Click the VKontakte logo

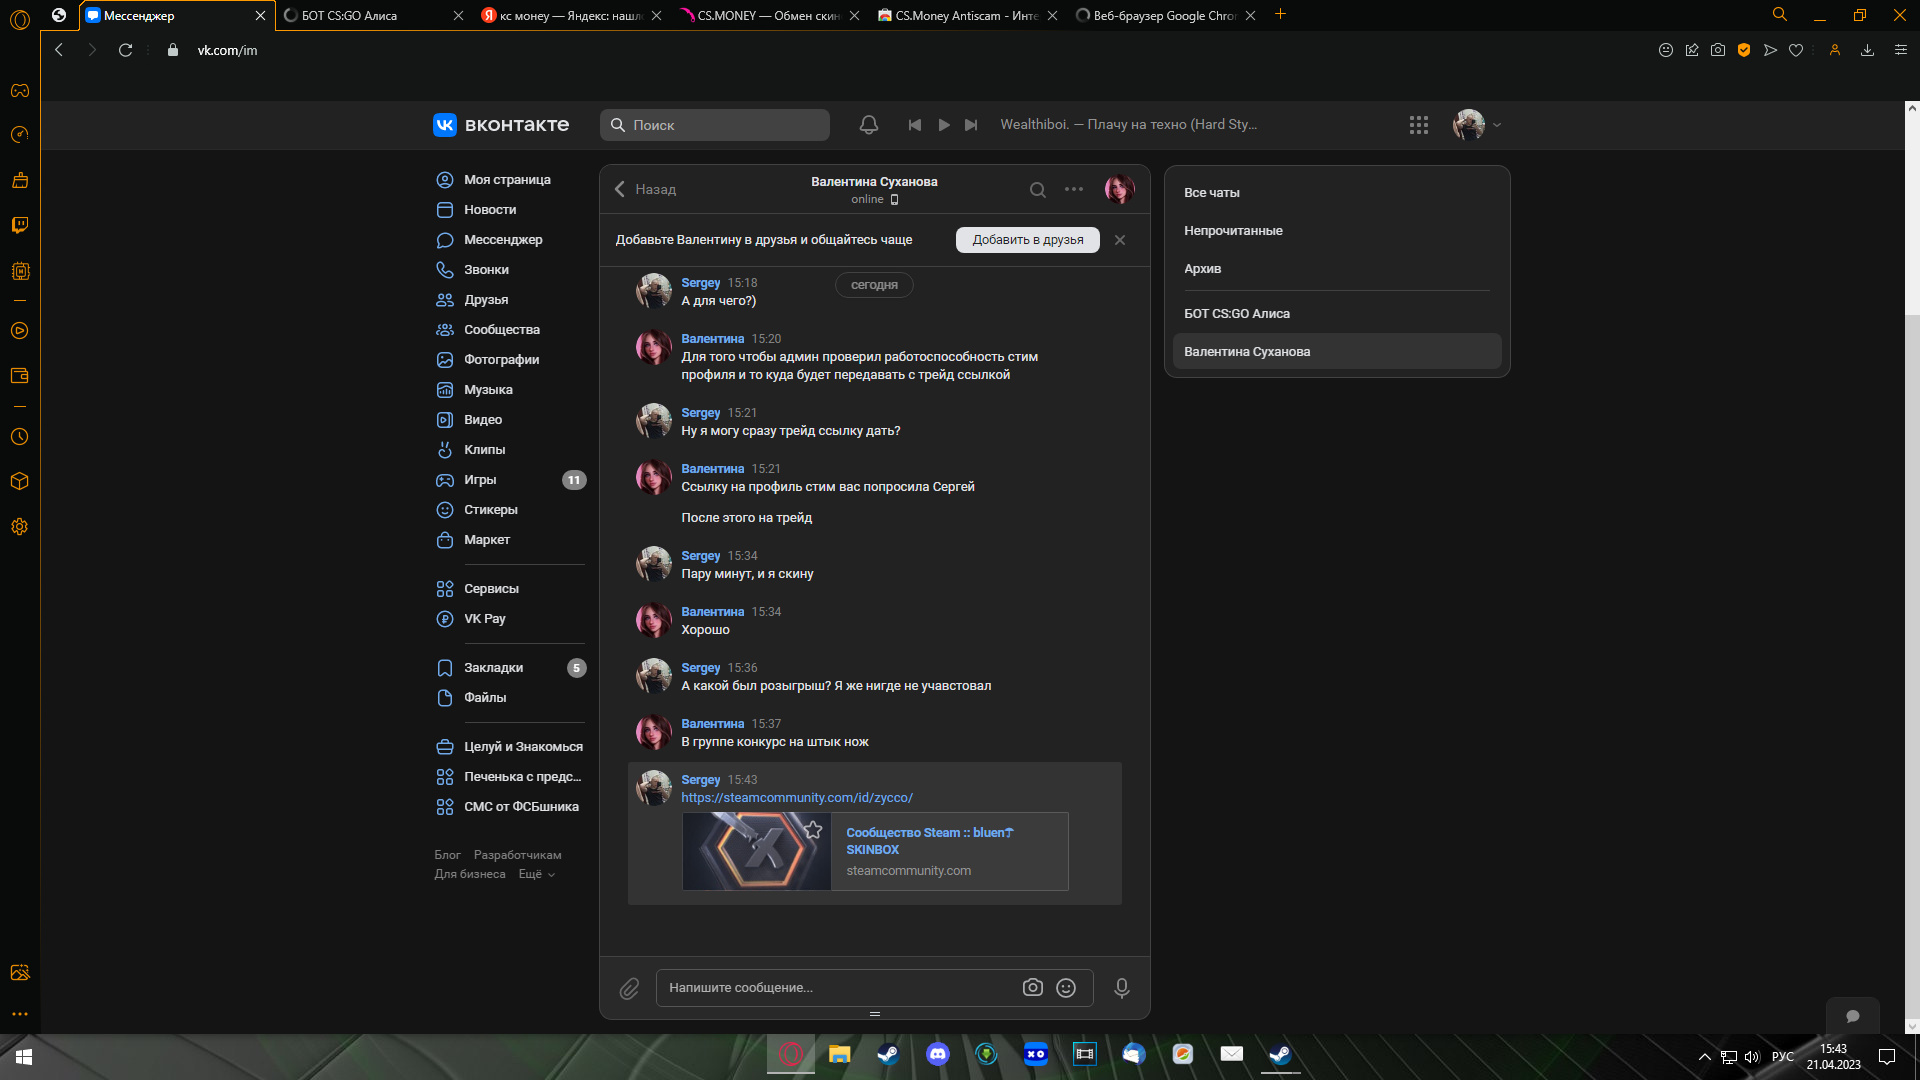pyautogui.click(x=501, y=125)
